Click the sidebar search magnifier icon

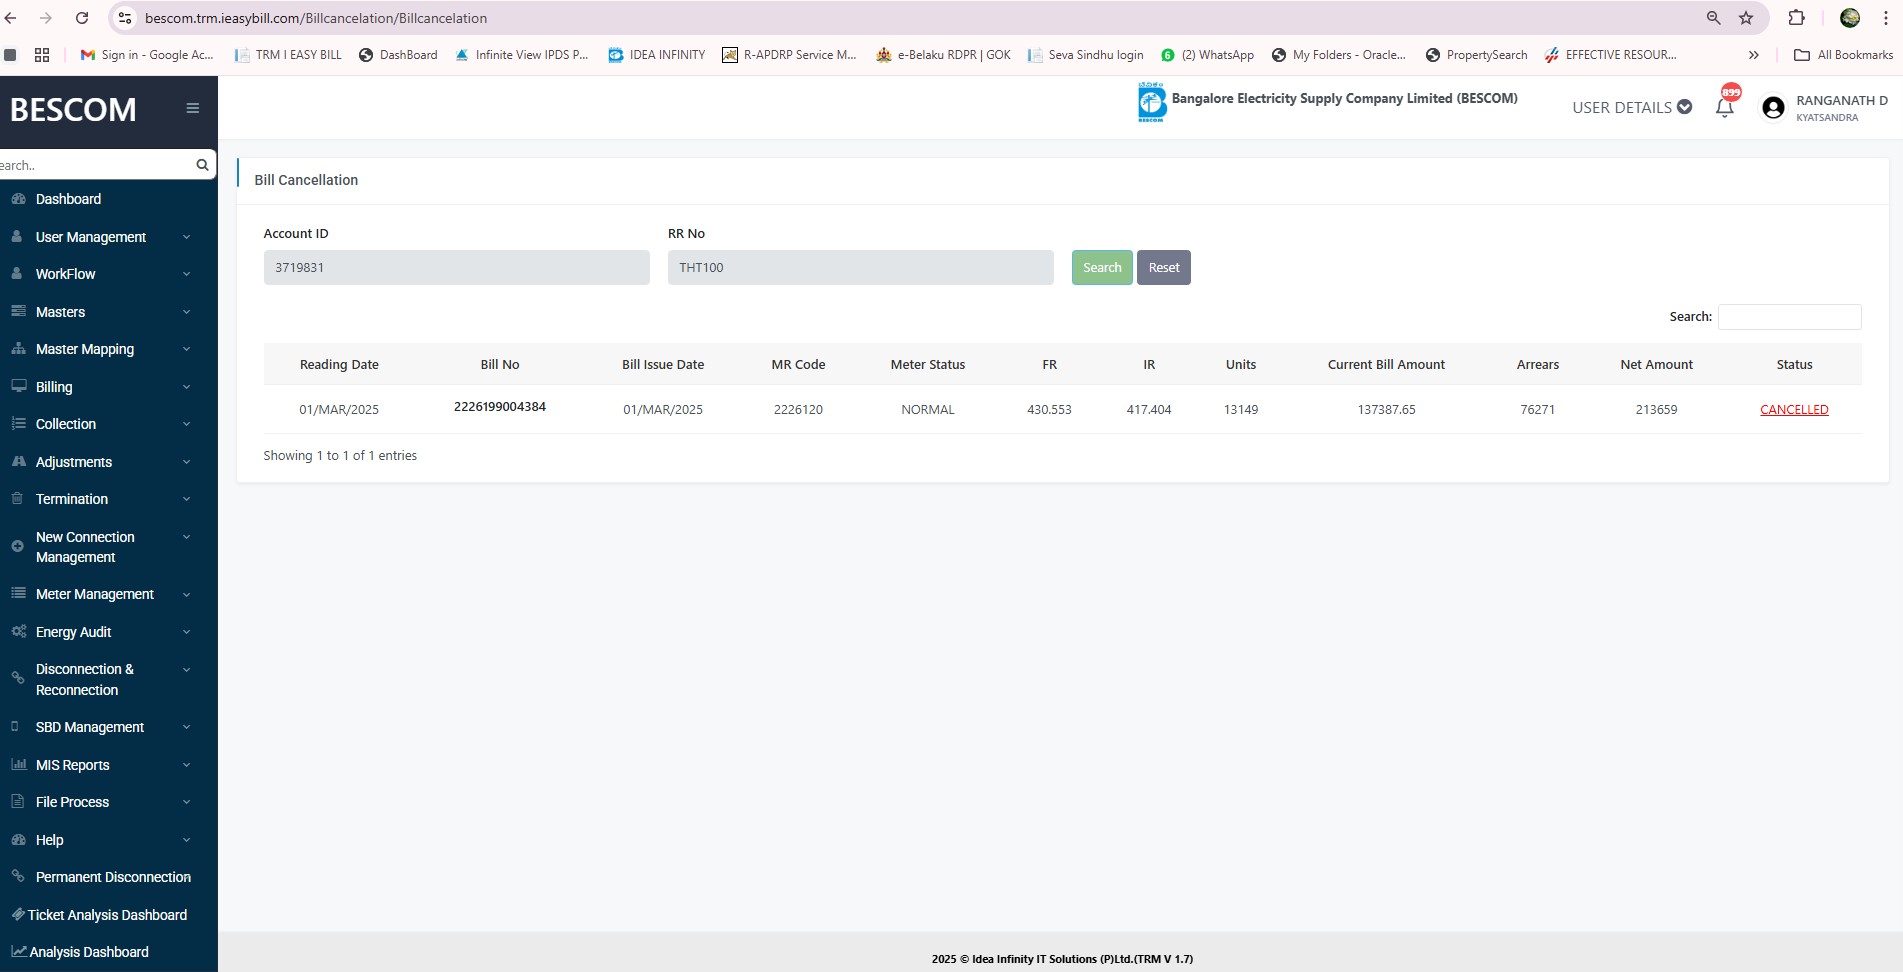tap(202, 165)
